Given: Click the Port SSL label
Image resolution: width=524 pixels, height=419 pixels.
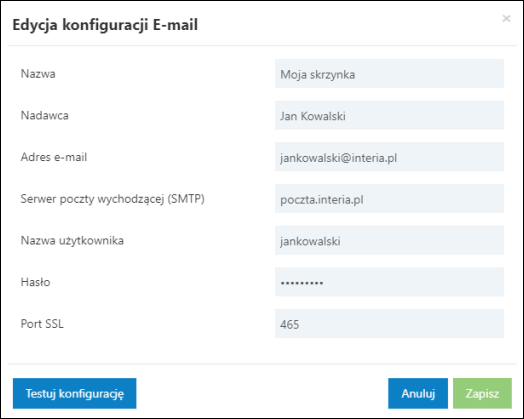Looking at the screenshot, I should [x=42, y=324].
